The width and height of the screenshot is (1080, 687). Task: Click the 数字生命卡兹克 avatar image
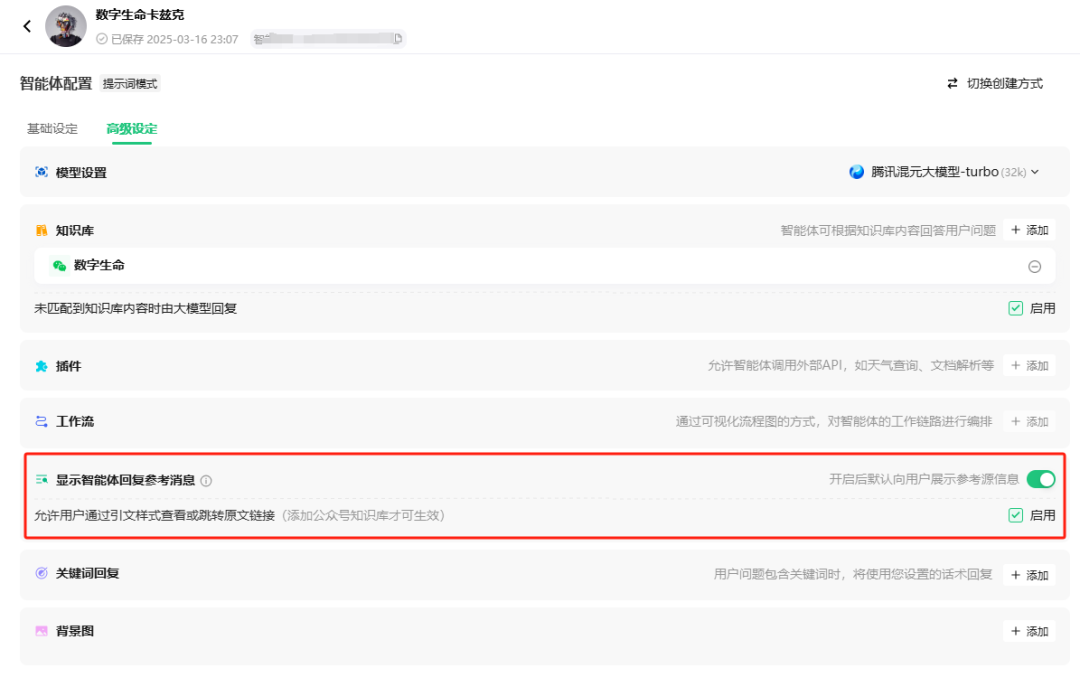66,26
